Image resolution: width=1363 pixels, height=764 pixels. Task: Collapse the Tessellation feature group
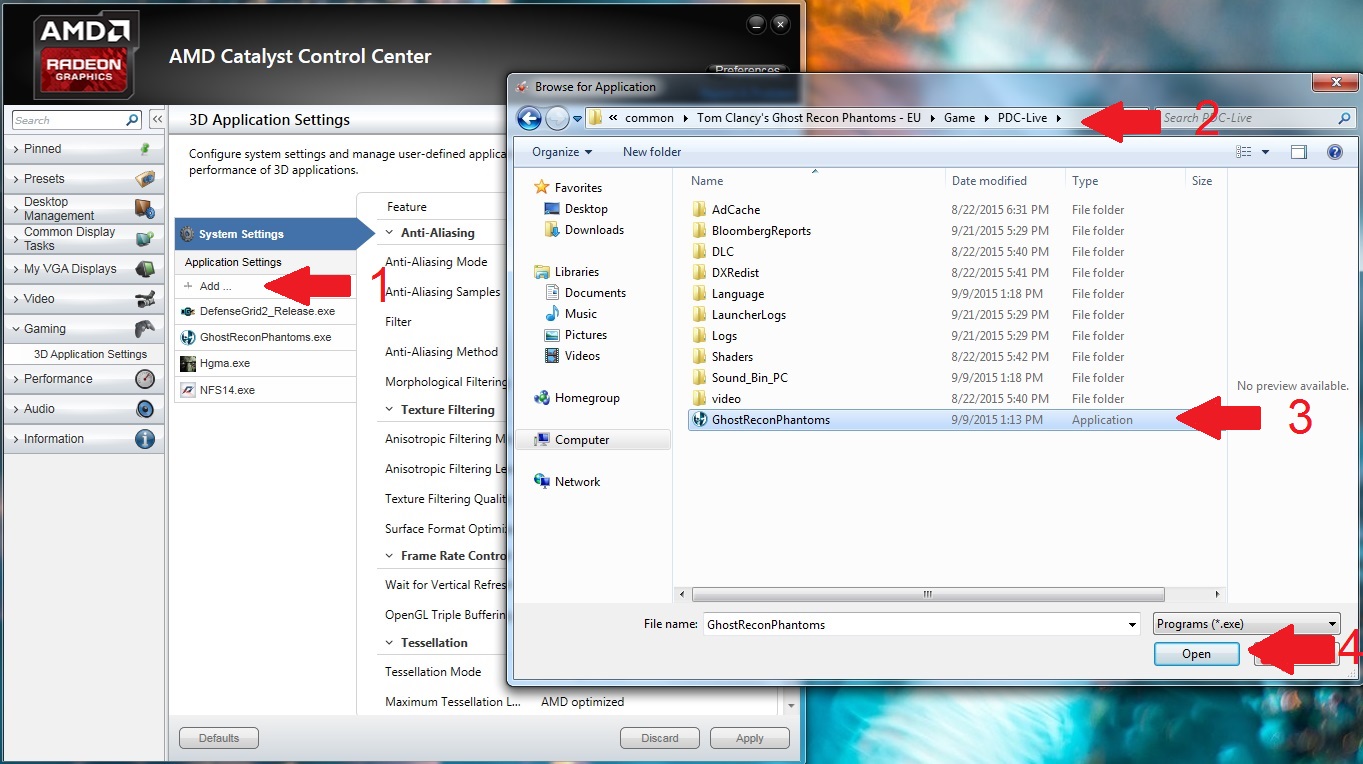coord(390,643)
